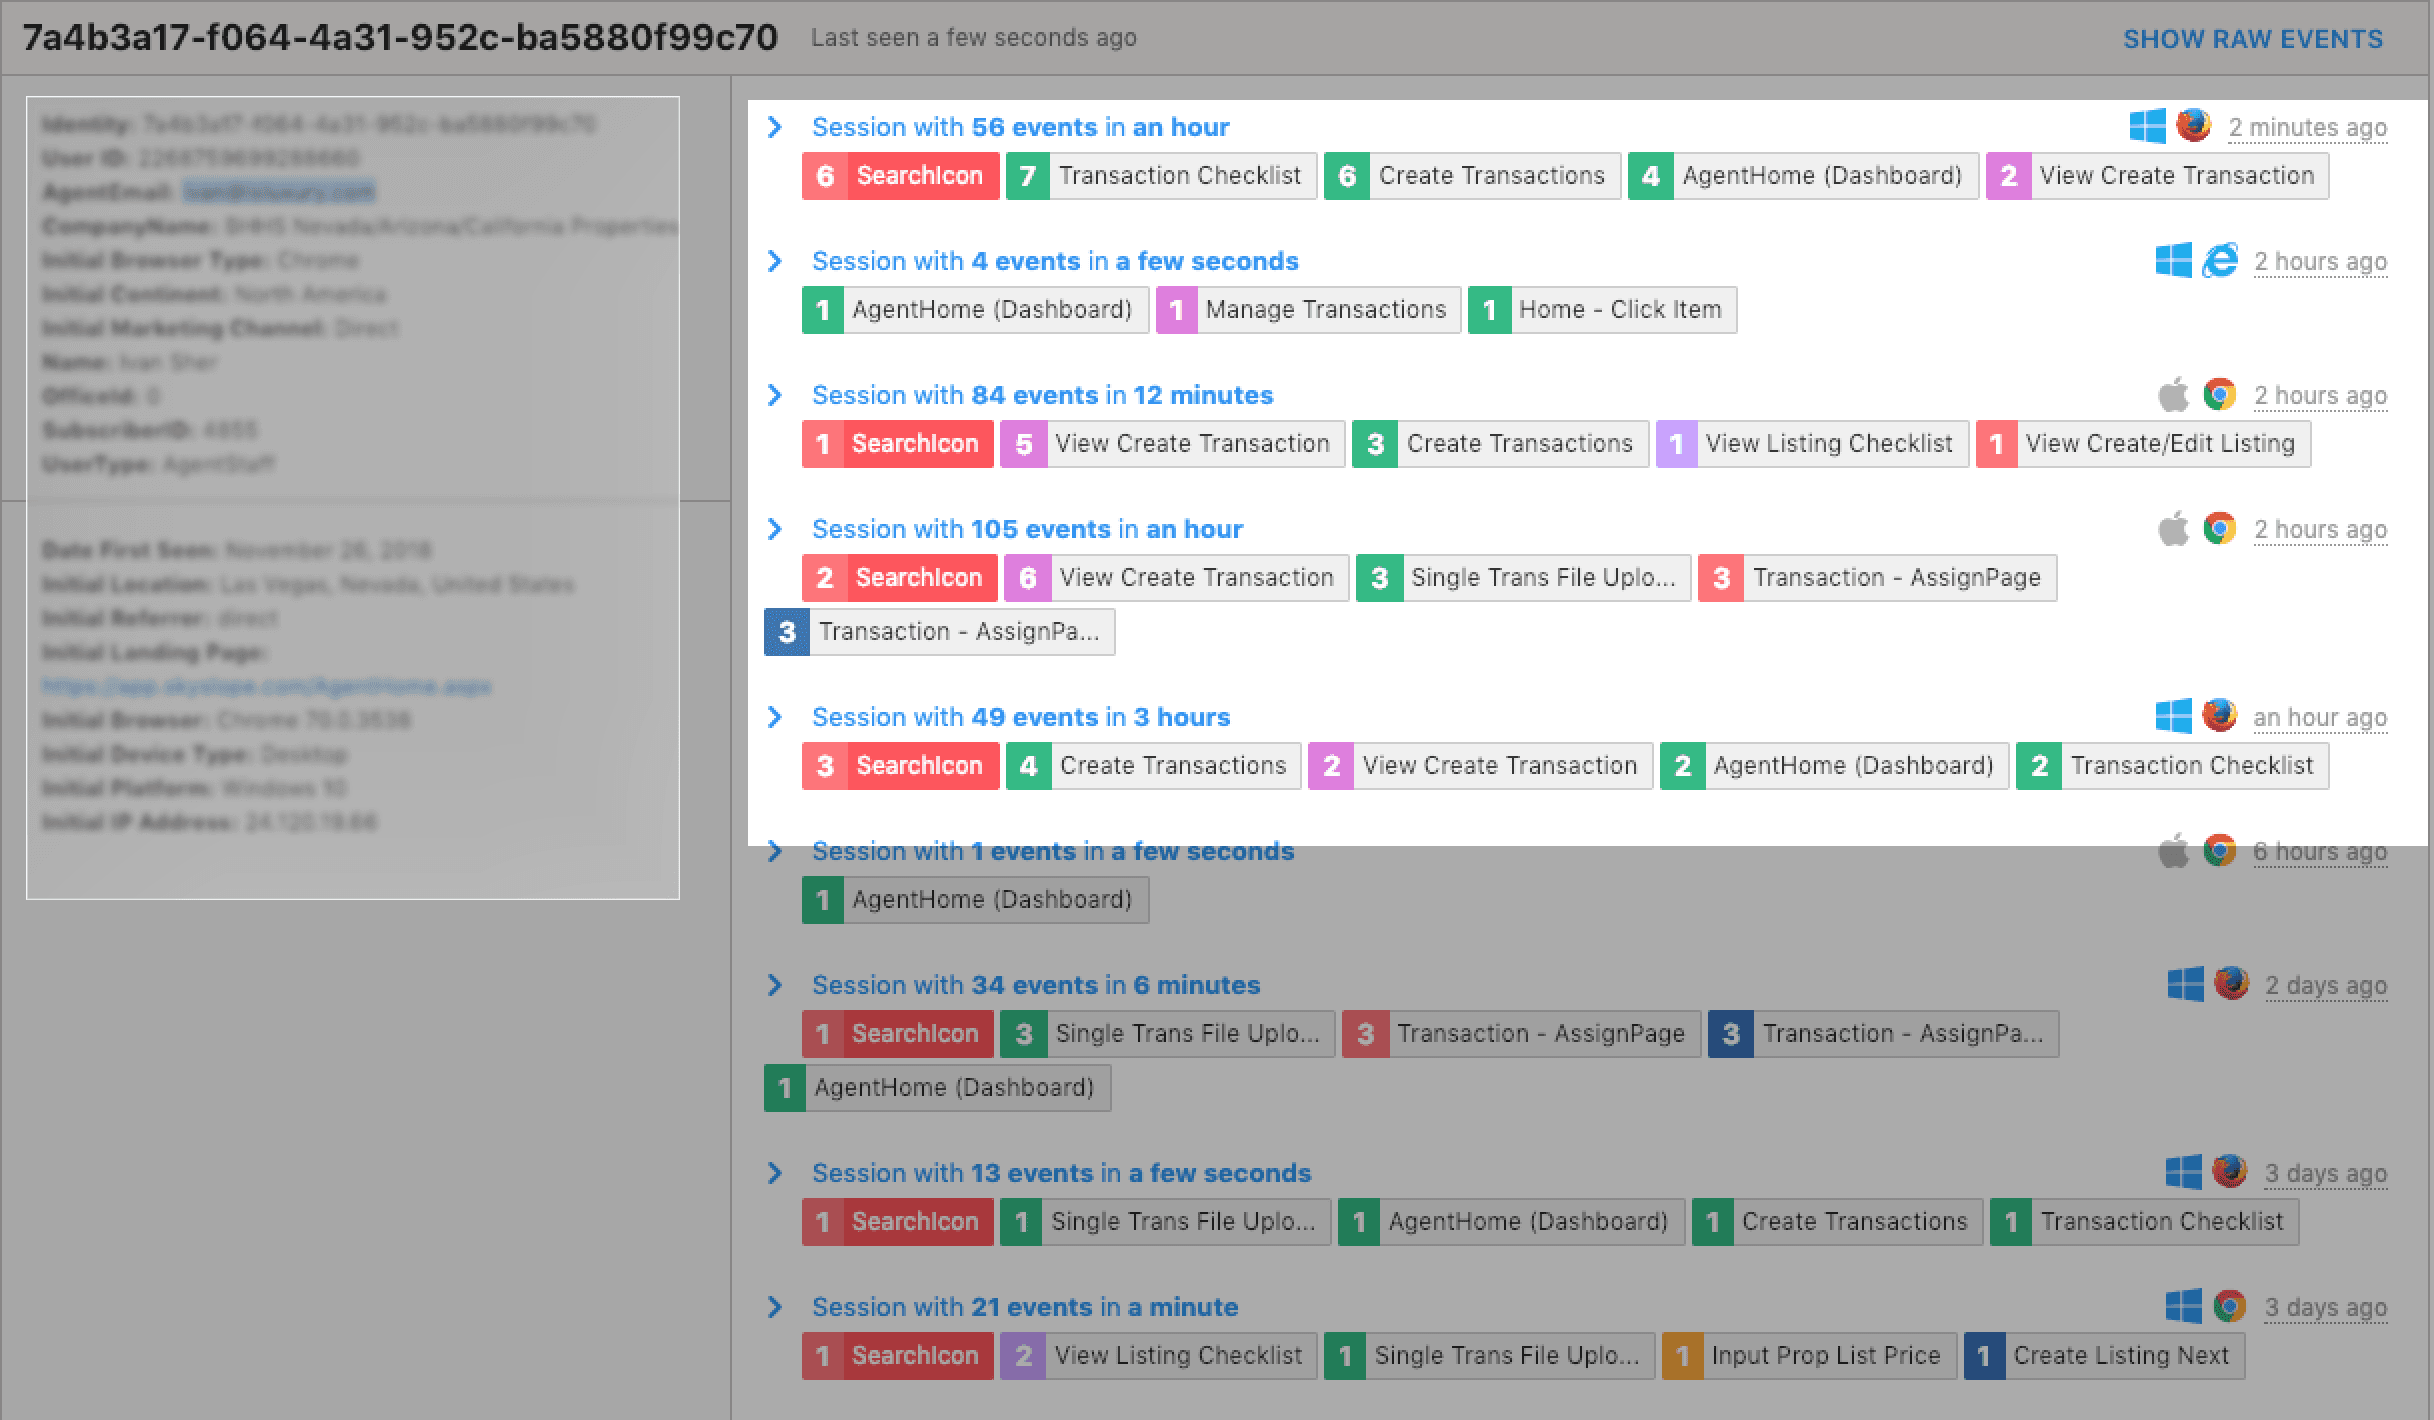Expand the 13 events session chevron

774,1173
